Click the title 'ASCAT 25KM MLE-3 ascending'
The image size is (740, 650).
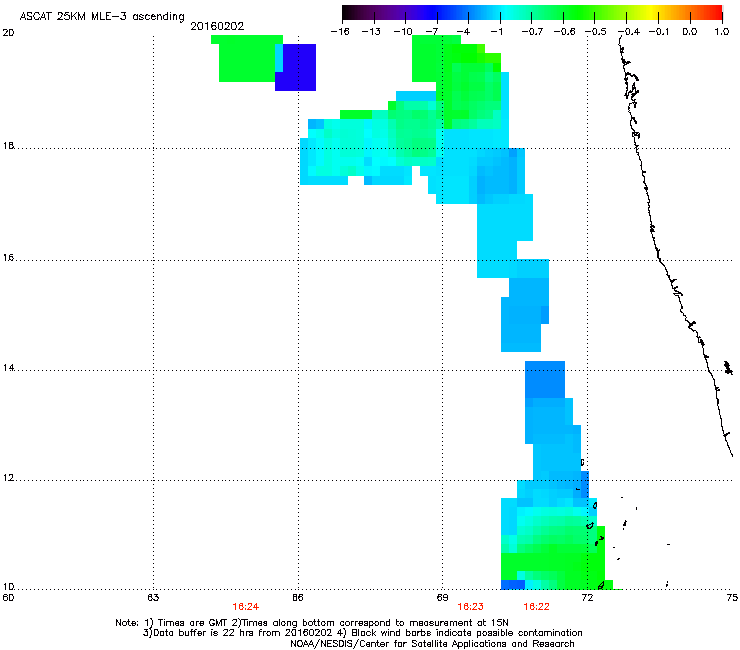click(102, 16)
